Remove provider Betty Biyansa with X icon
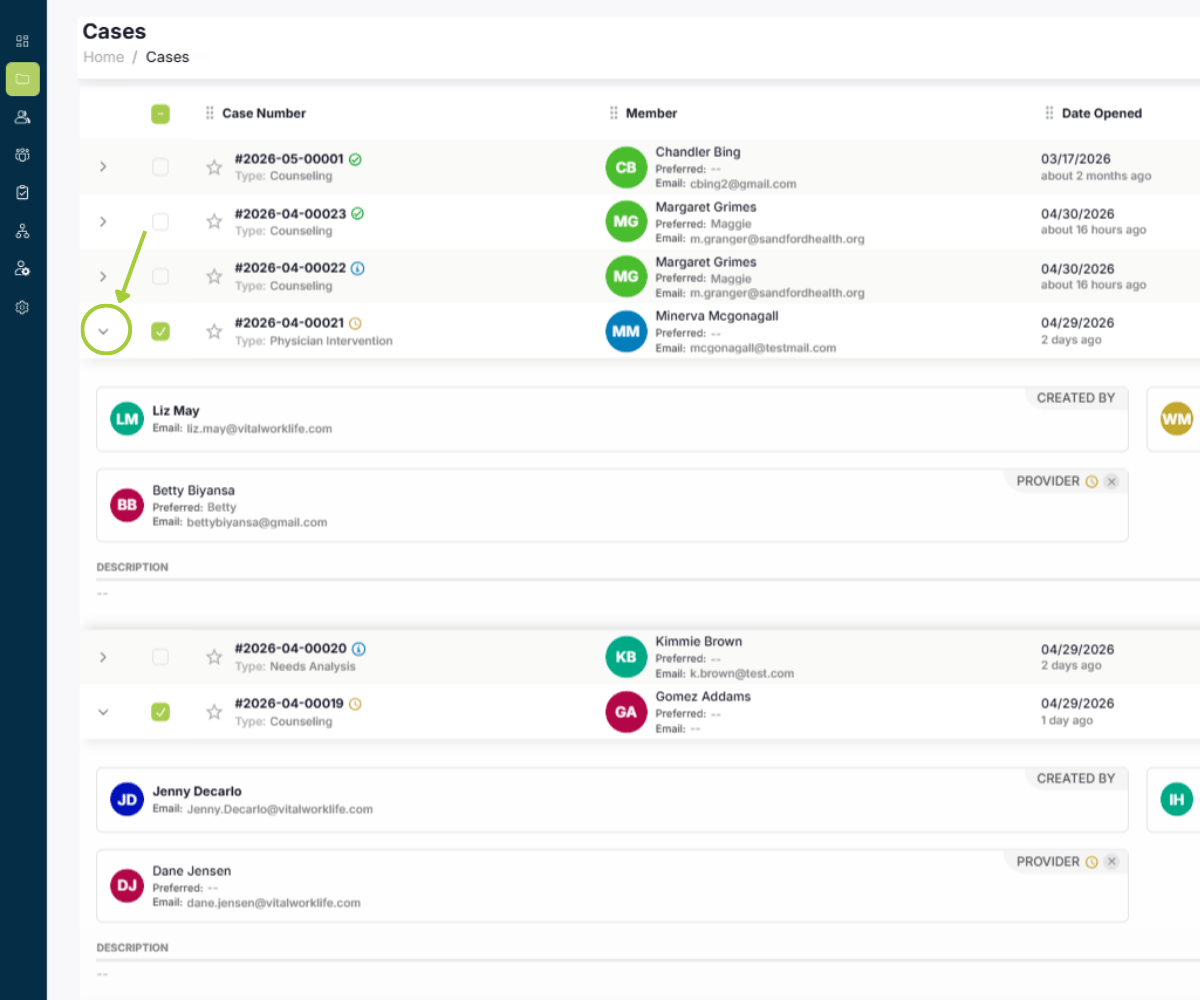 coord(1112,482)
